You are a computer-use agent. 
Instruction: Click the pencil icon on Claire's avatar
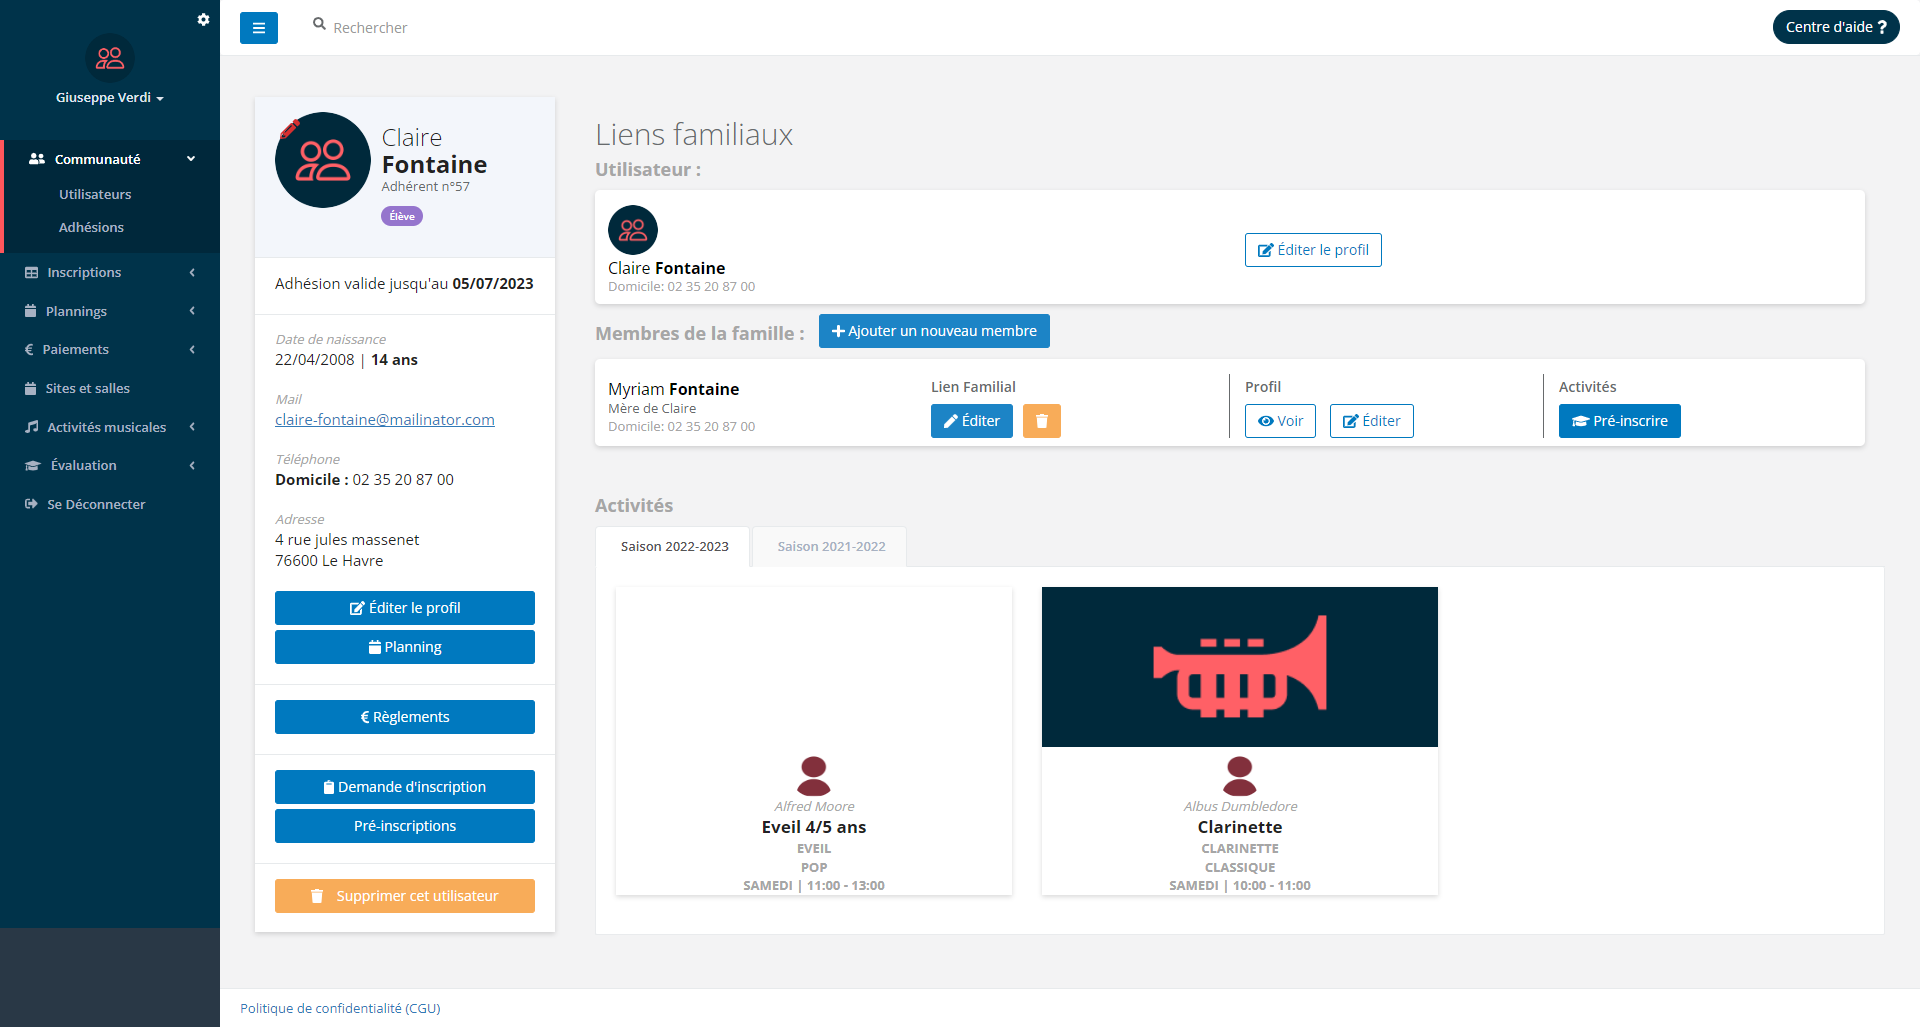291,126
